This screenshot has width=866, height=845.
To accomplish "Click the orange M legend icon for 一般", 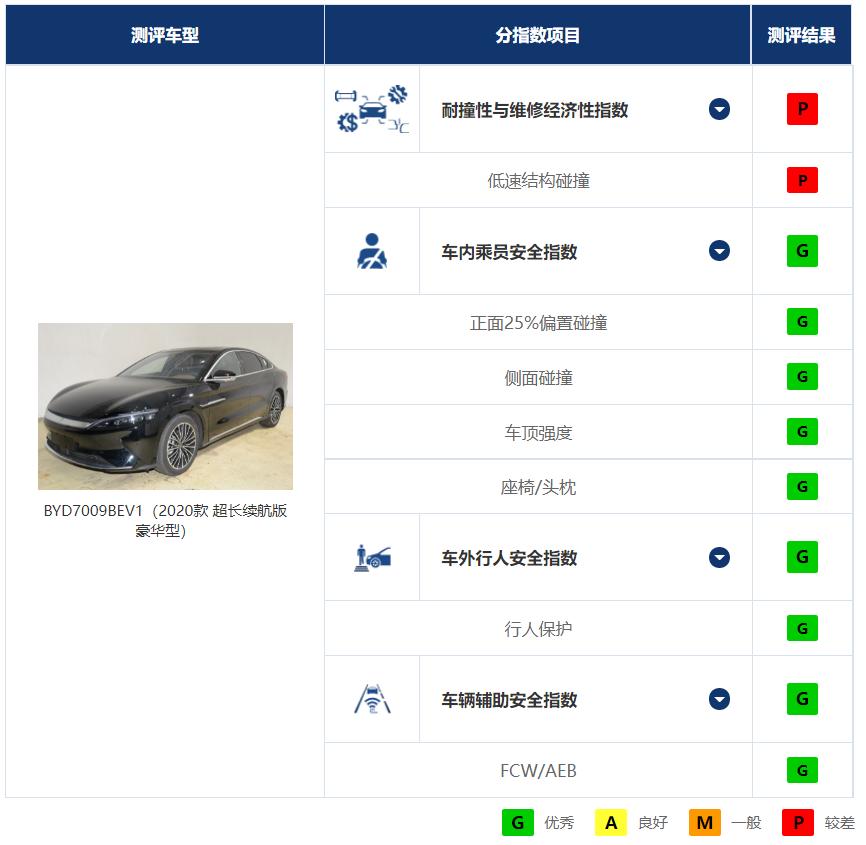I will pyautogui.click(x=704, y=822).
